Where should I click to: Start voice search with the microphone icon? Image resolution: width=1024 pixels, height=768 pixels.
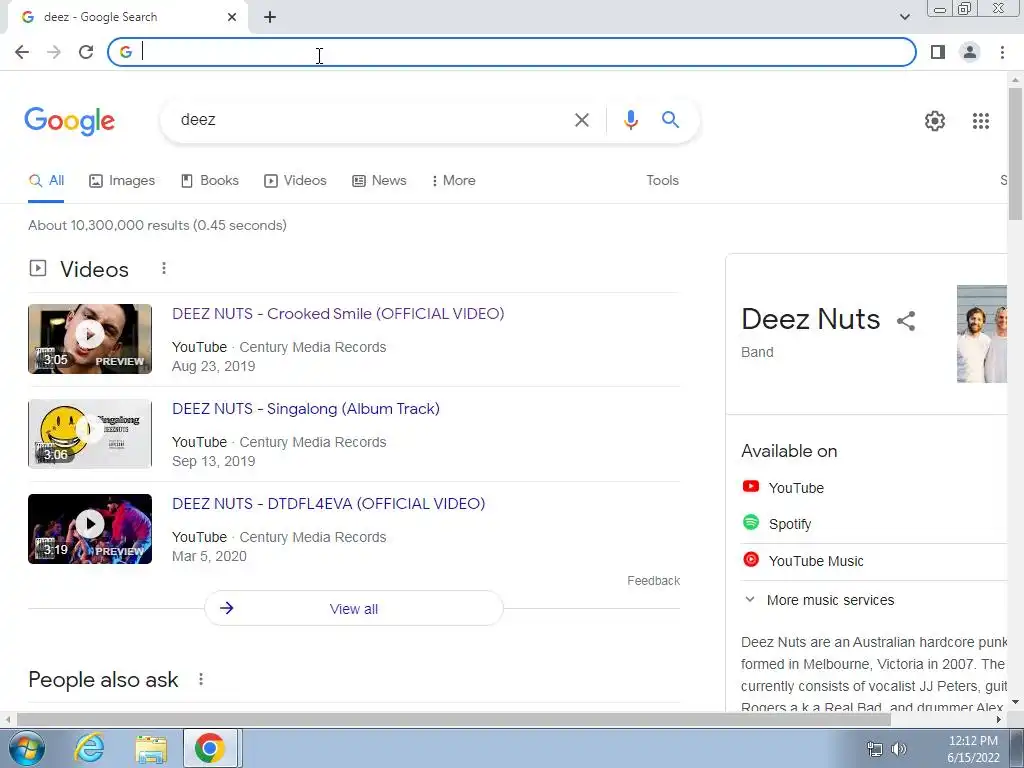630,120
